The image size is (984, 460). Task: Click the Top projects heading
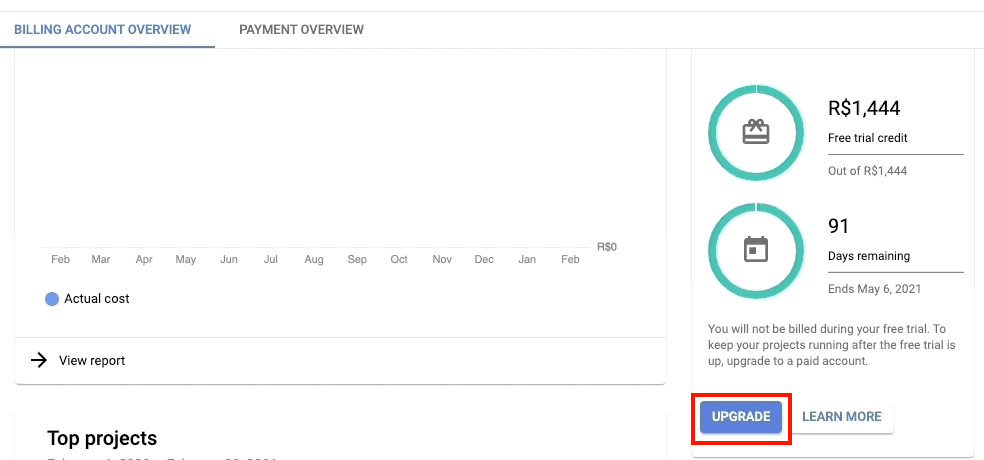[102, 438]
